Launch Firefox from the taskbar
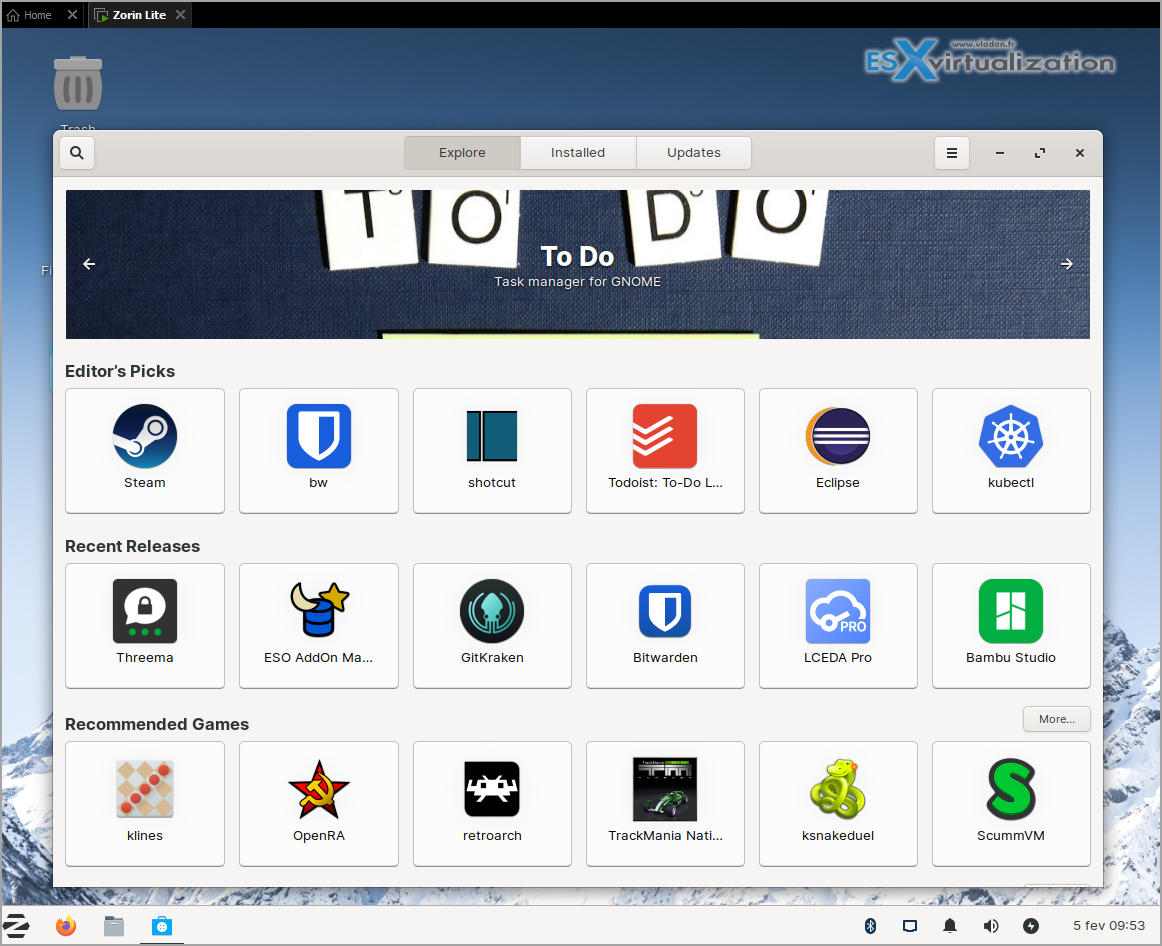The height and width of the screenshot is (946, 1162). point(66,926)
